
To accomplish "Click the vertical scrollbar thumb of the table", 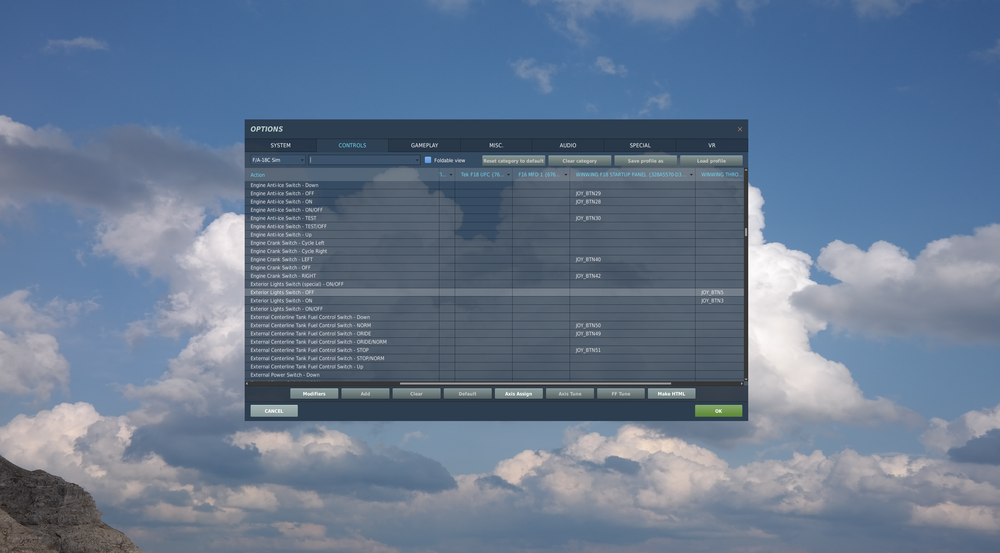I will point(746,232).
